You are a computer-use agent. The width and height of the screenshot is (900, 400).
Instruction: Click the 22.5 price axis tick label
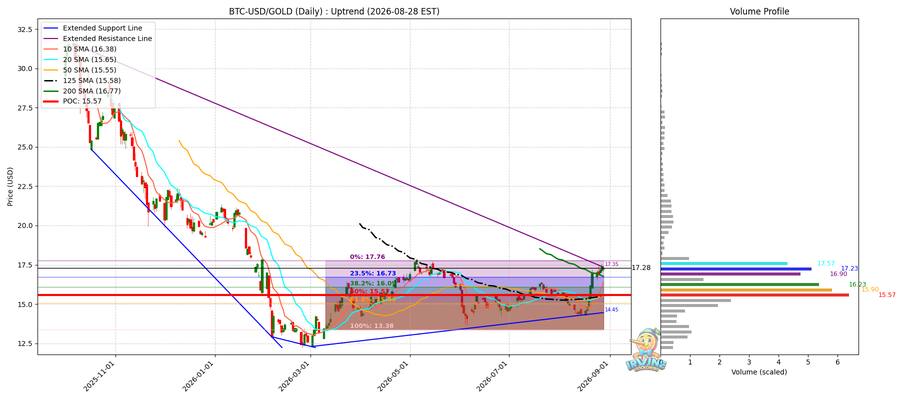coord(26,187)
